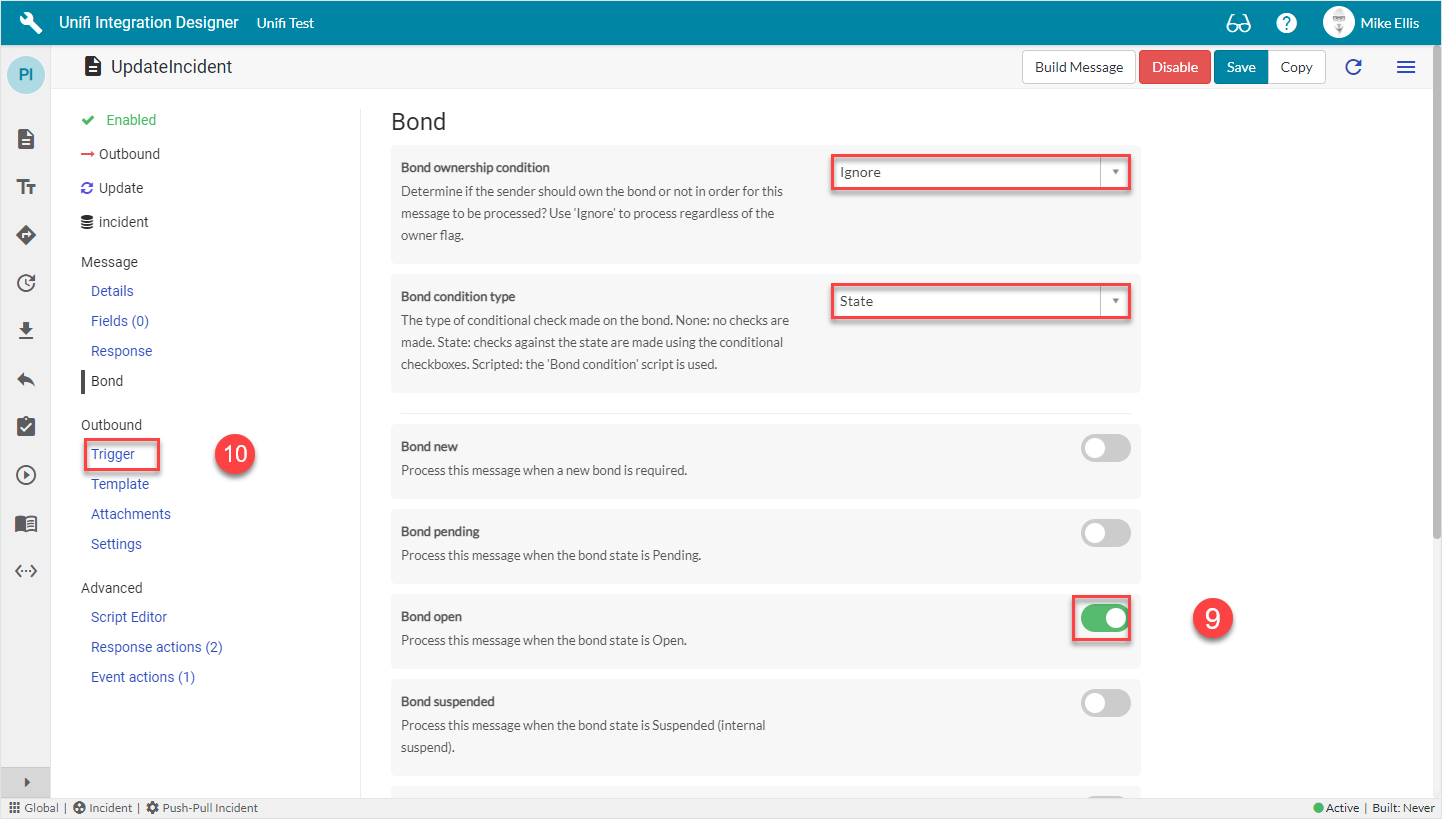Disable the Bond open toggle
This screenshot has width=1442, height=819.
(1101, 618)
